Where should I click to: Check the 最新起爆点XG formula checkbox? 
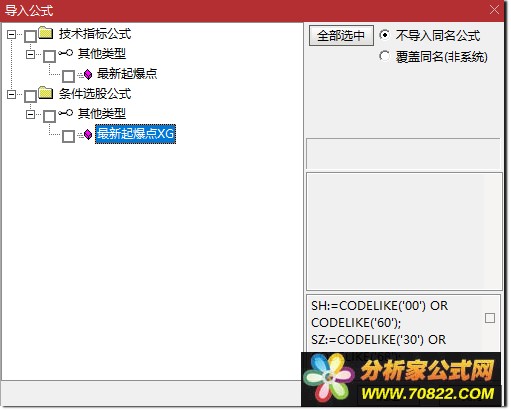click(x=68, y=136)
